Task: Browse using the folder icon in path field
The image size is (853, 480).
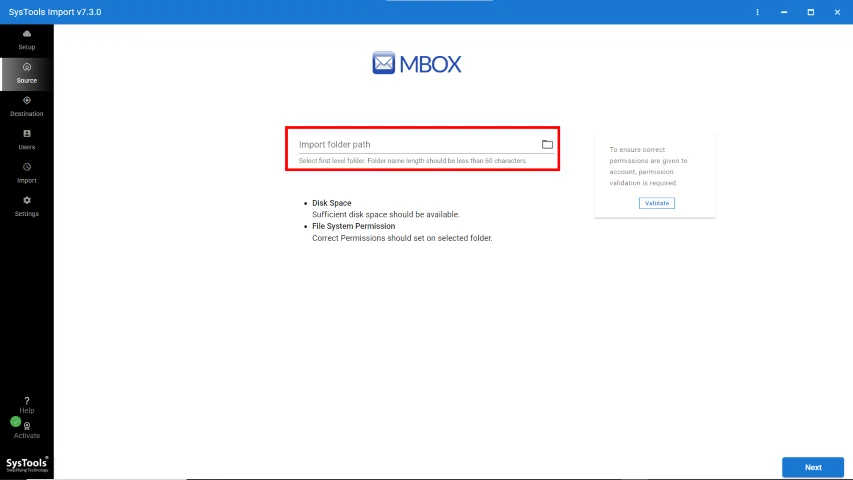Action: click(547, 144)
